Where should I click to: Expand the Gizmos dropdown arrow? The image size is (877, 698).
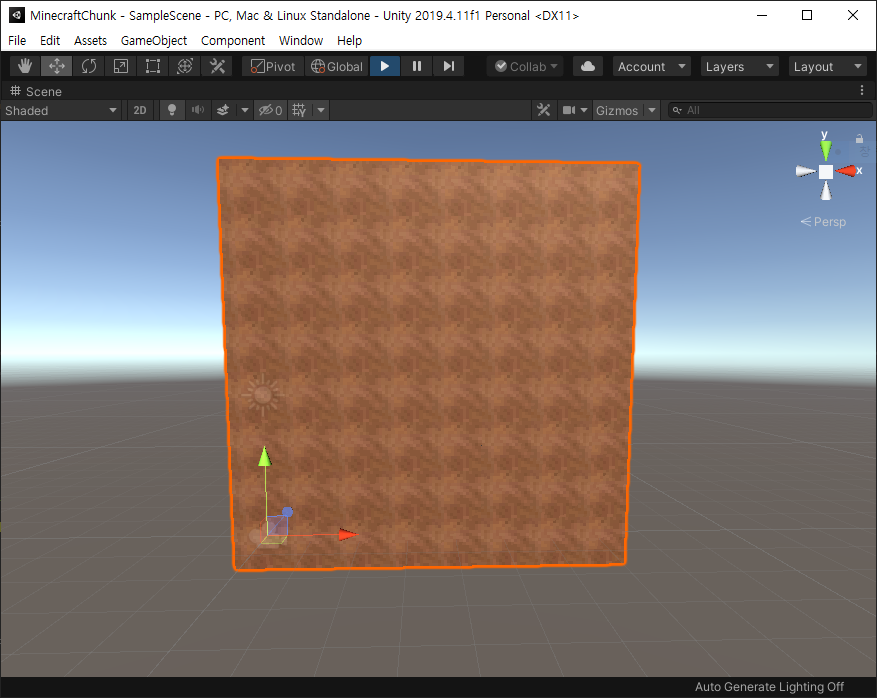(x=652, y=110)
